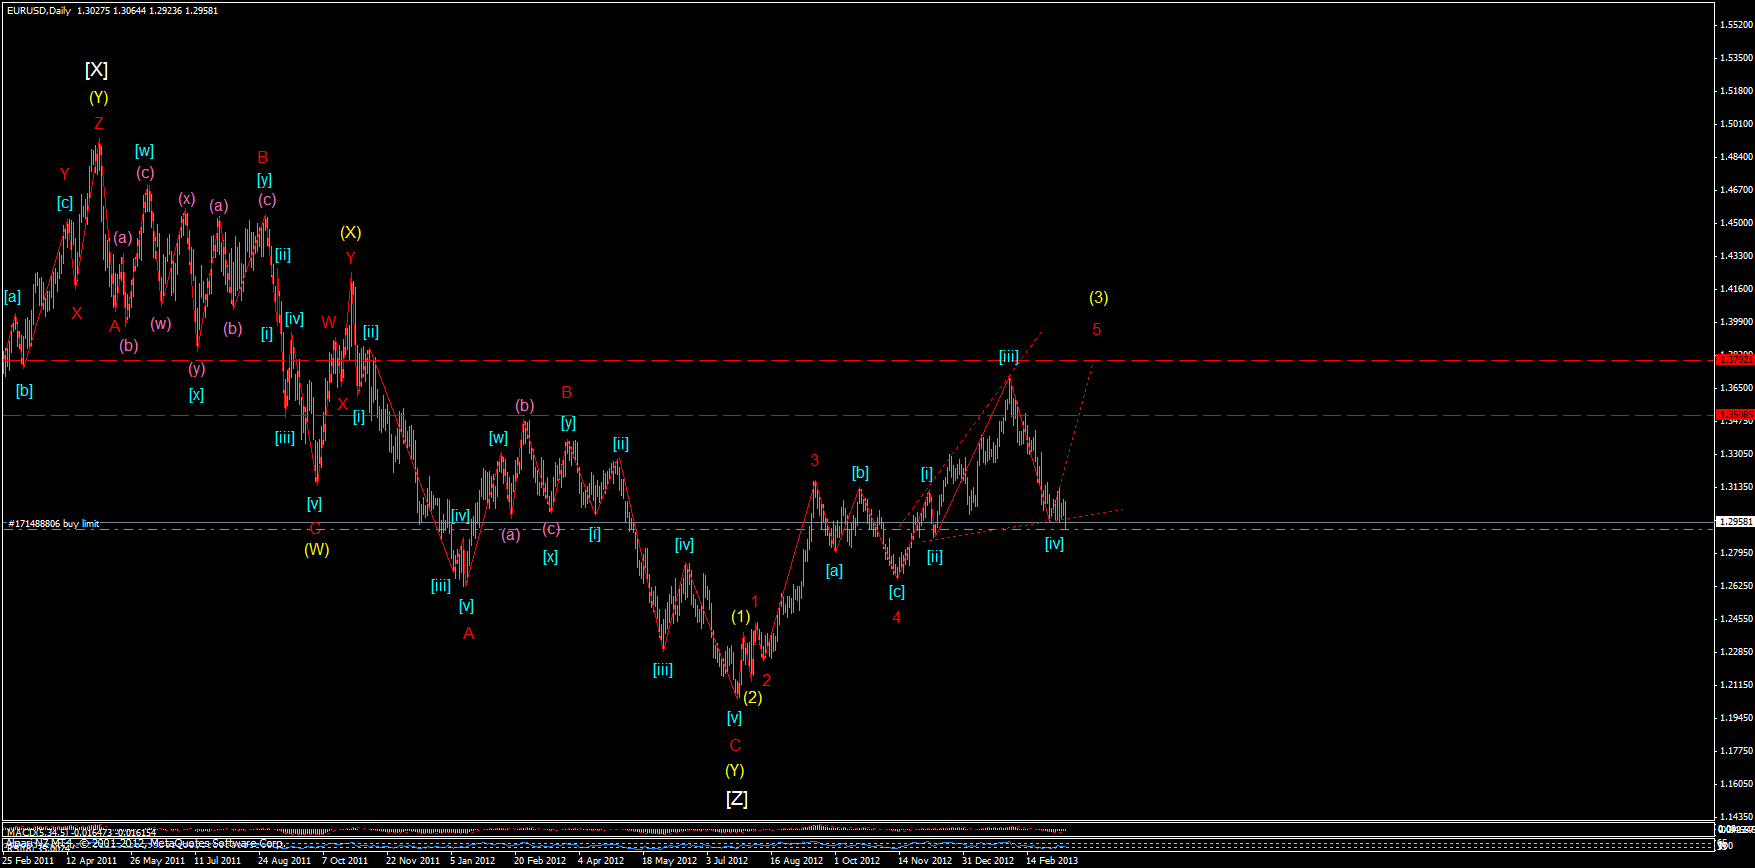Click the 1.16050 price scale label
1755x868 pixels.
coord(1736,784)
